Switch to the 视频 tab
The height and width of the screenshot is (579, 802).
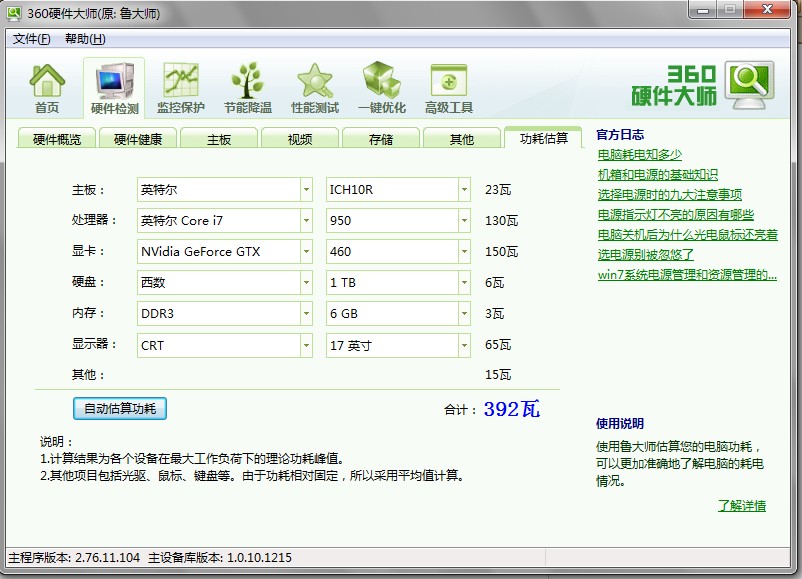point(300,139)
